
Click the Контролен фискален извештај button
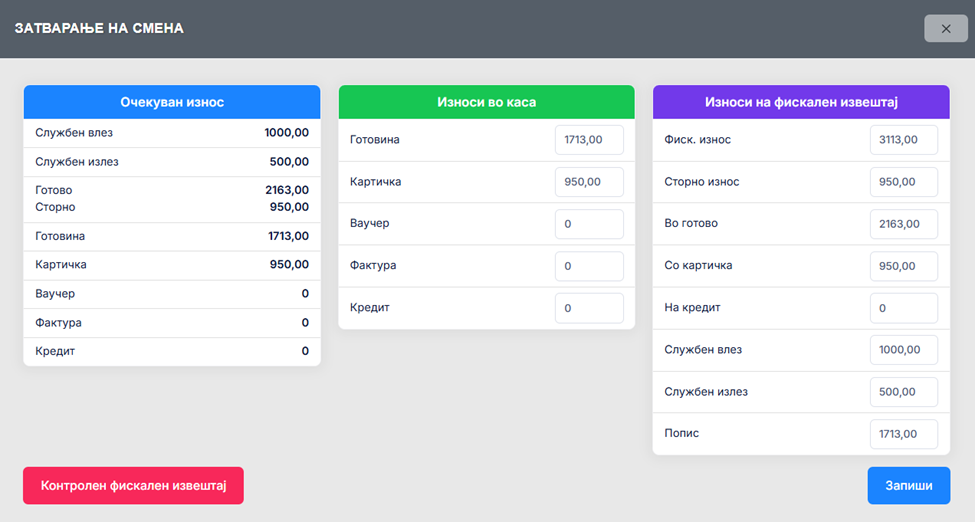pos(133,485)
